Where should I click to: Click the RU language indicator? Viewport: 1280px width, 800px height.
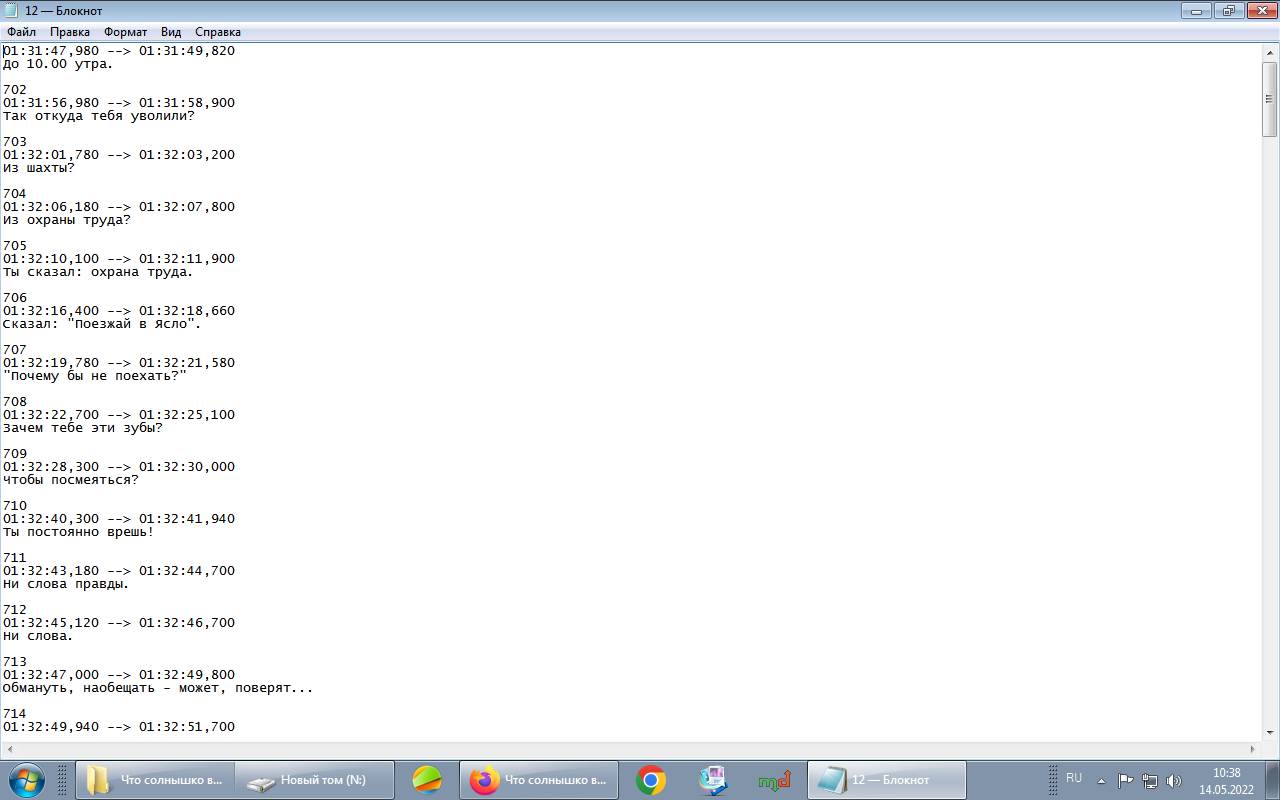click(1074, 778)
